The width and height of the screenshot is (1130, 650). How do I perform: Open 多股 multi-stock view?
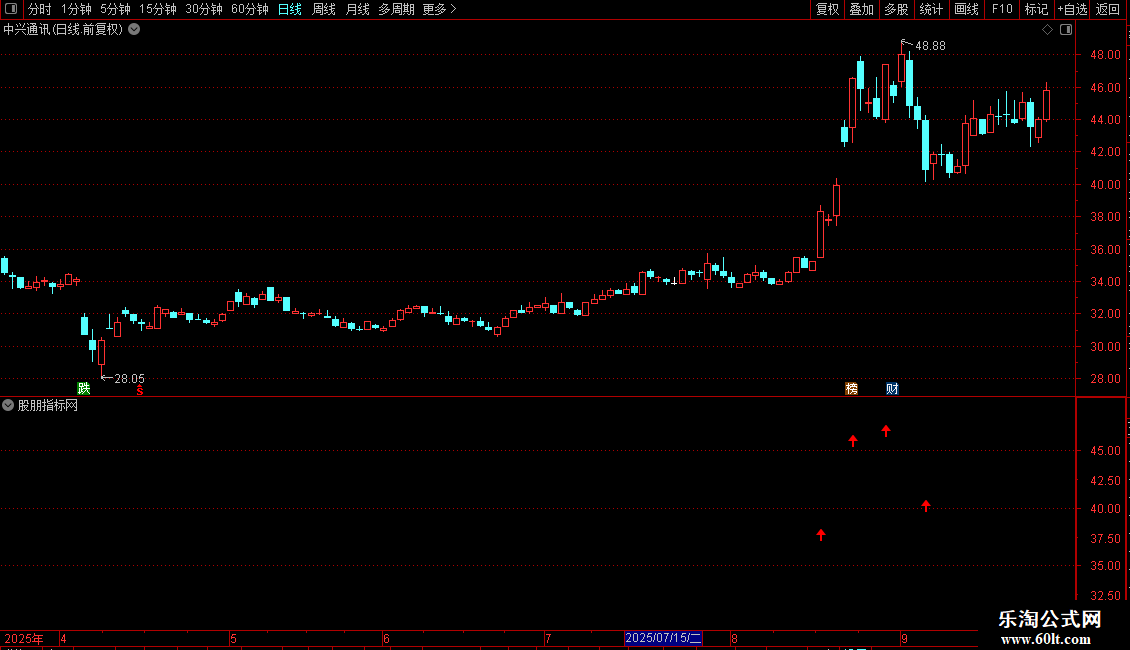coord(896,9)
